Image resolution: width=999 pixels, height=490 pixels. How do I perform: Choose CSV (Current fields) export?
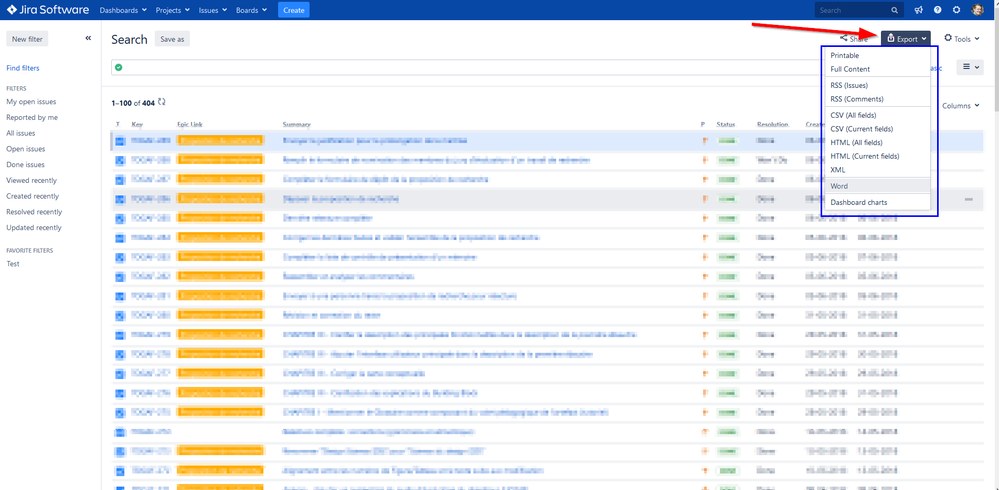point(877,129)
